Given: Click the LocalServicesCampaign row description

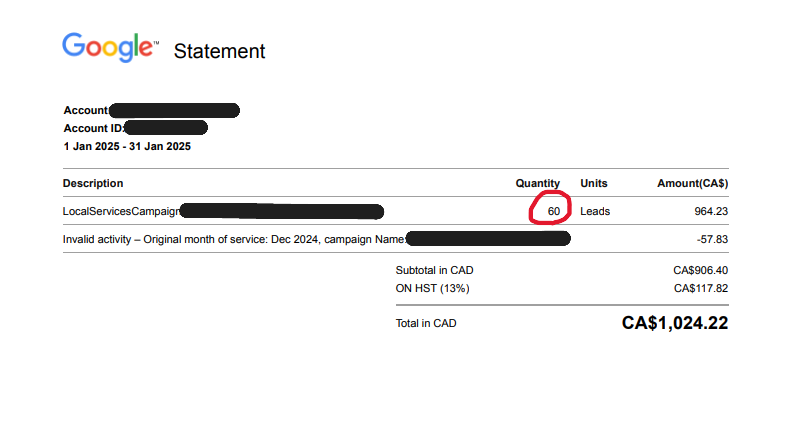Looking at the screenshot, I should click(x=121, y=211).
